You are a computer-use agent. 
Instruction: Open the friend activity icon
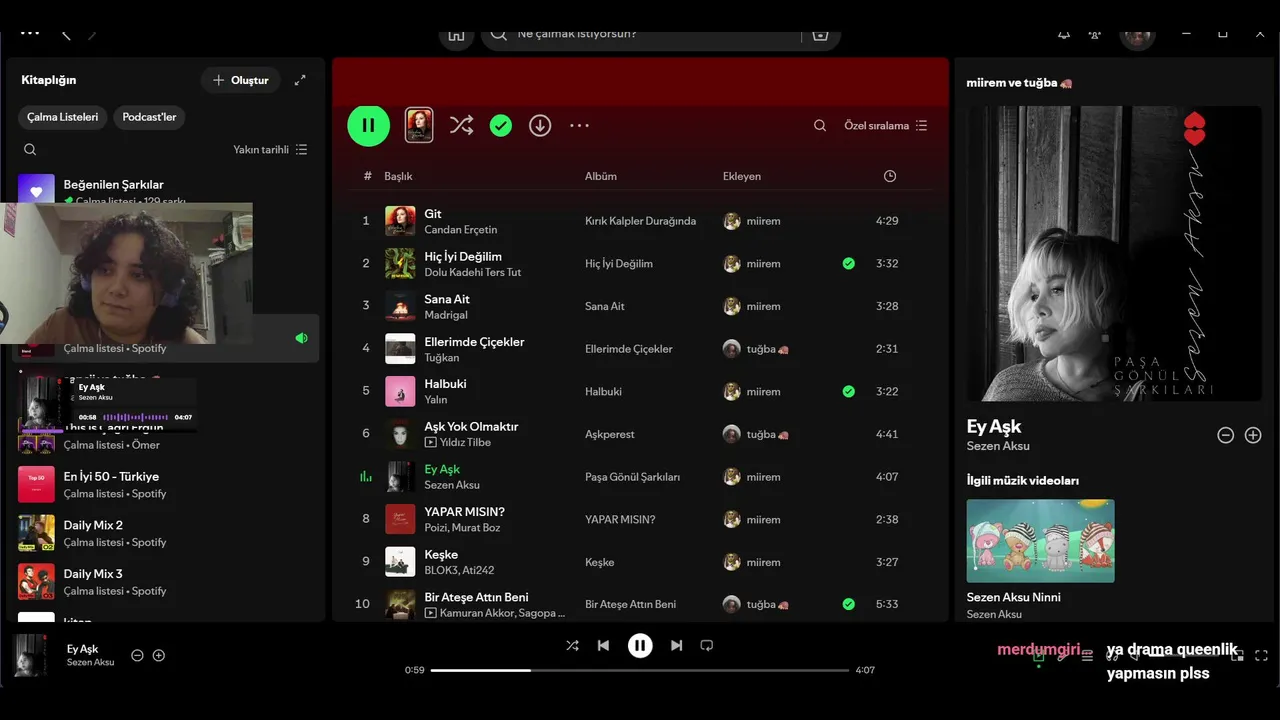(x=1095, y=34)
